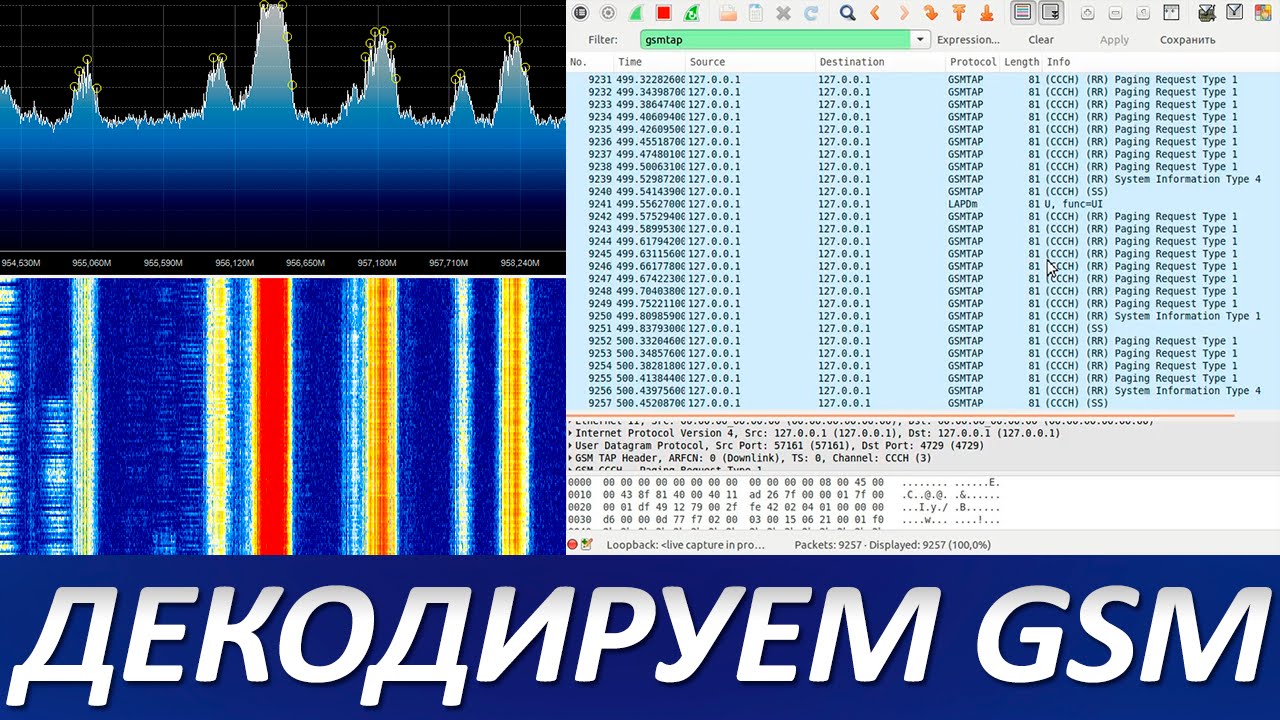Select packet 9246 Paging Request row
Screen dimensions: 1280x720
coord(923,266)
